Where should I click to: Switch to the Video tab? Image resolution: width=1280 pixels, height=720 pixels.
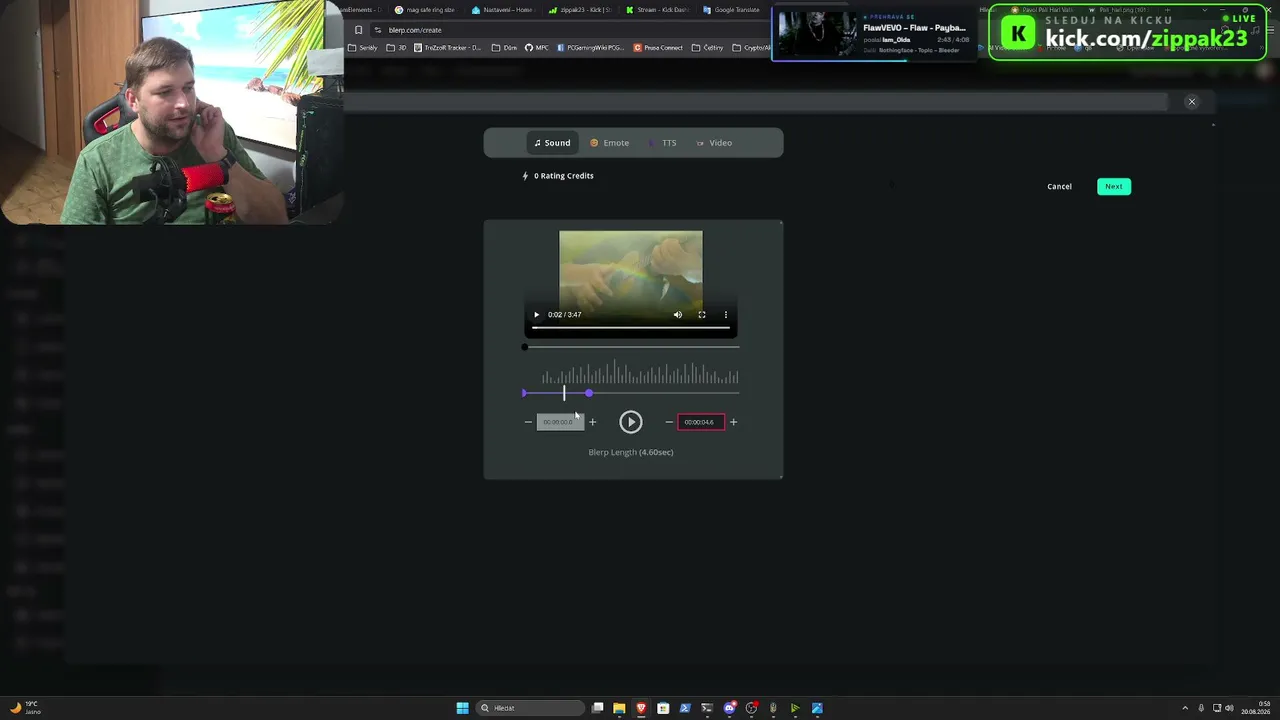(714, 143)
